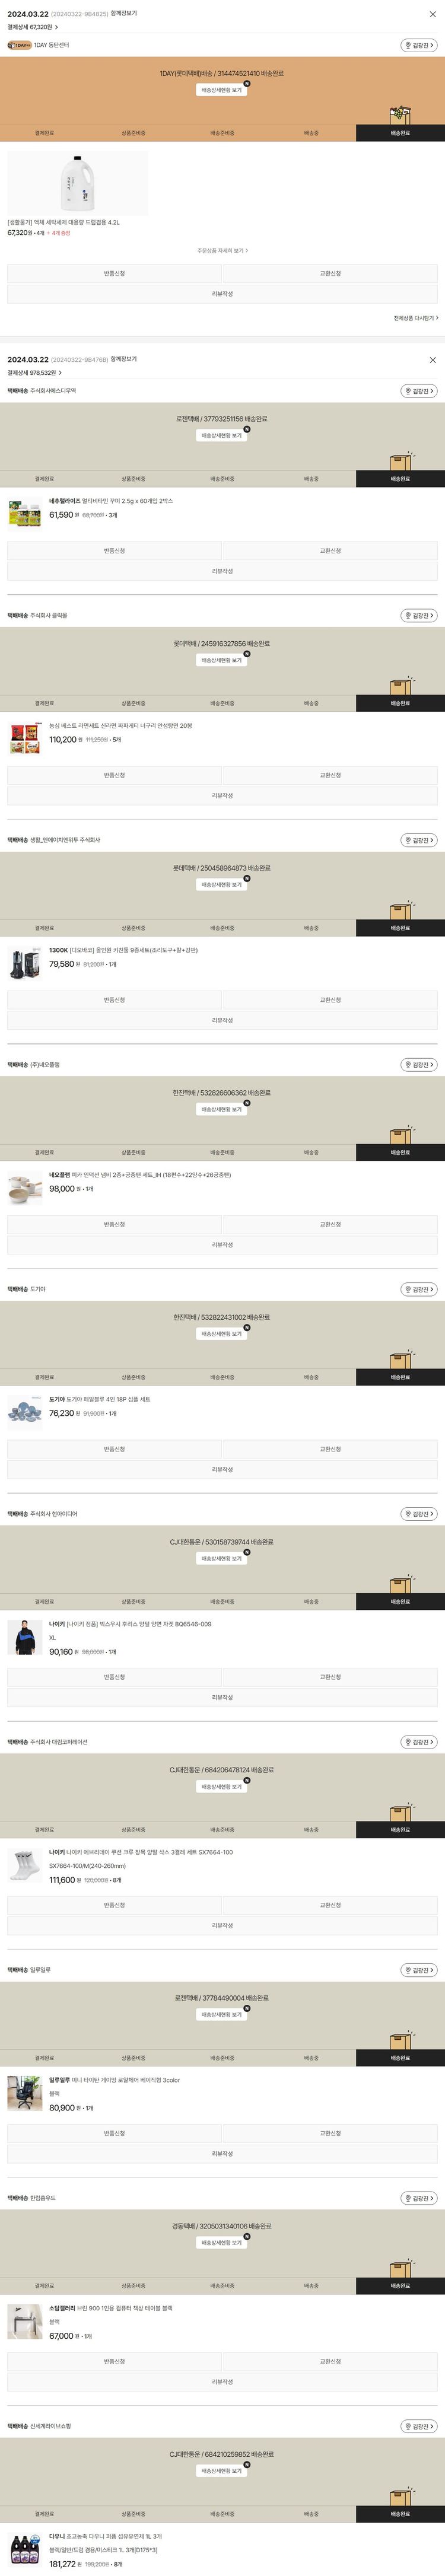Click 반품신청 for the detergent order
The height and width of the screenshot is (2576, 445).
[114, 273]
